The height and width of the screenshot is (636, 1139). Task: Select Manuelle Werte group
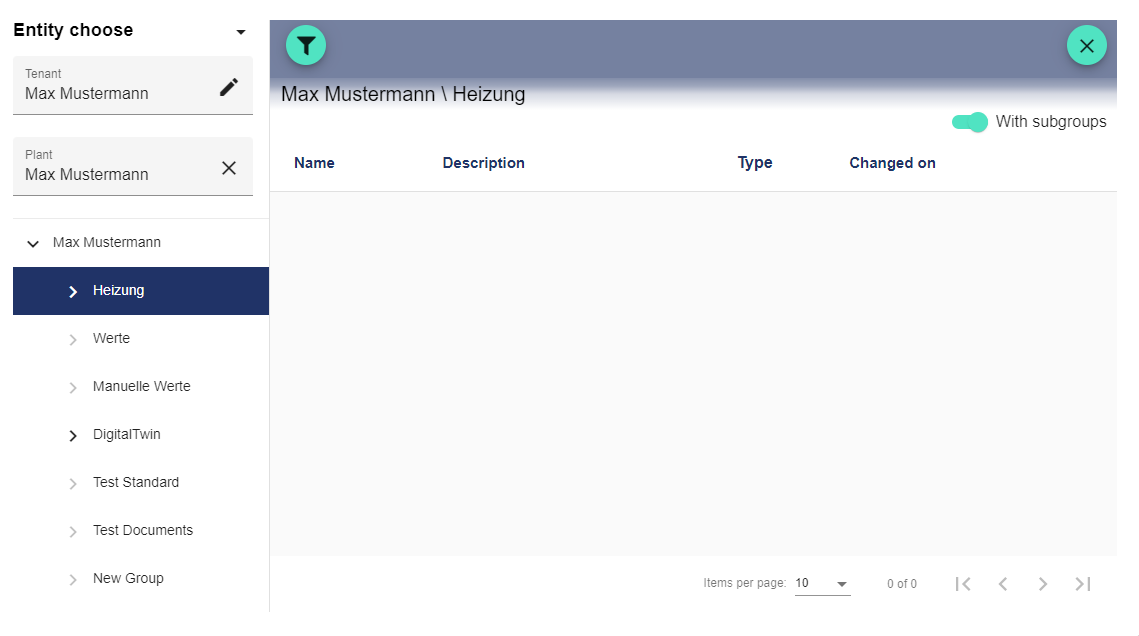(141, 387)
